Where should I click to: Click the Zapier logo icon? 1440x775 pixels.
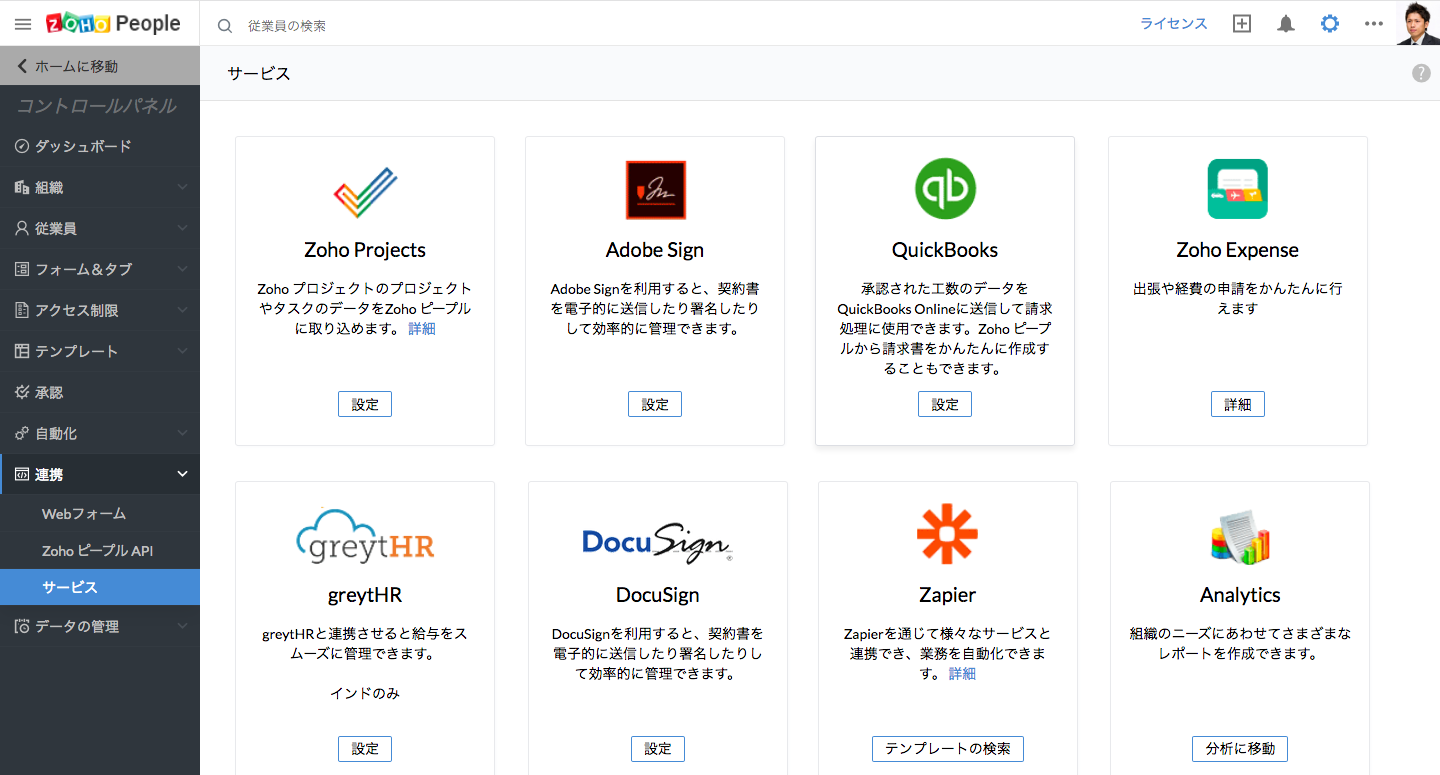(x=947, y=534)
